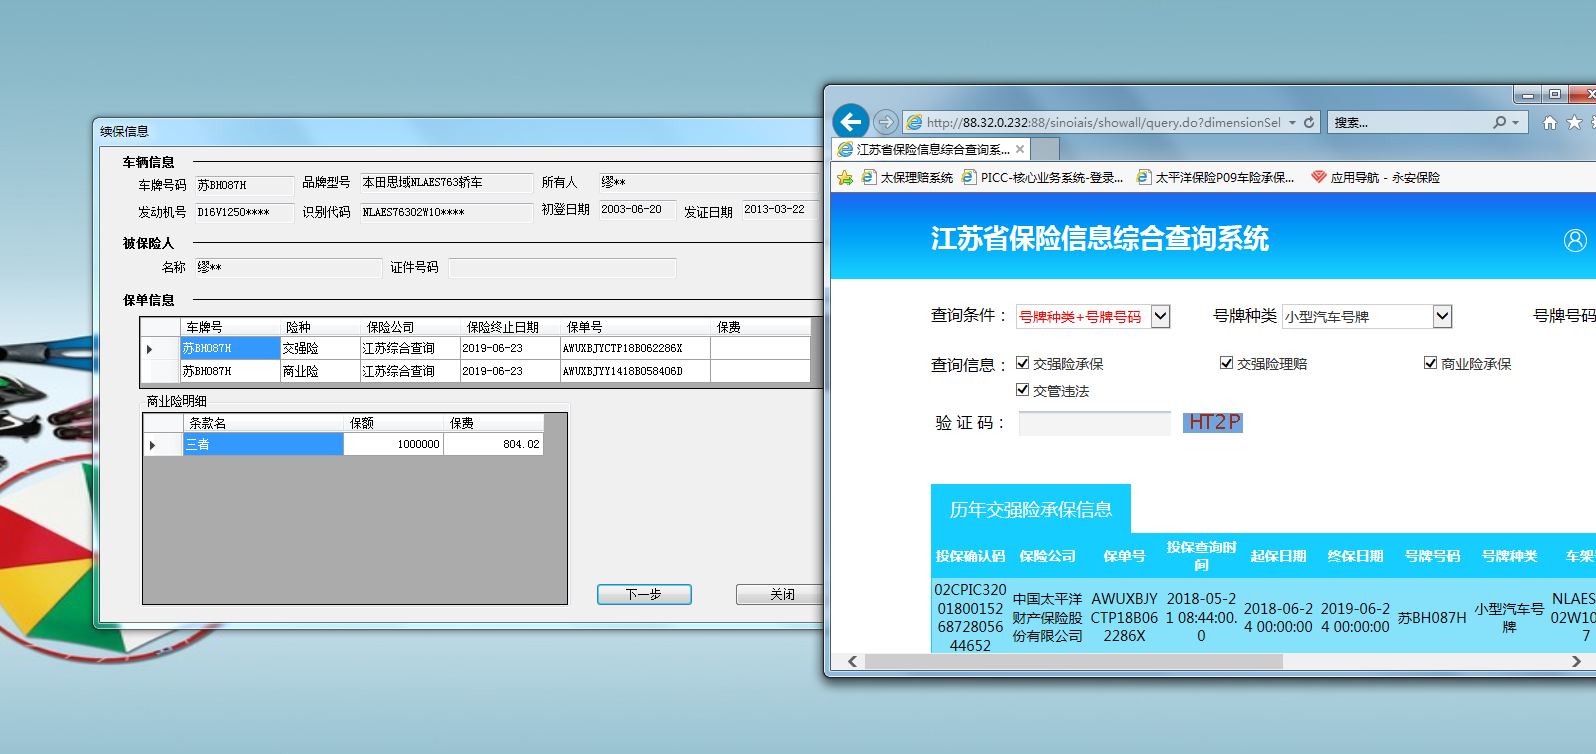Open the 太保理赔系统 favorites link
1596x754 pixels.
click(x=907, y=177)
